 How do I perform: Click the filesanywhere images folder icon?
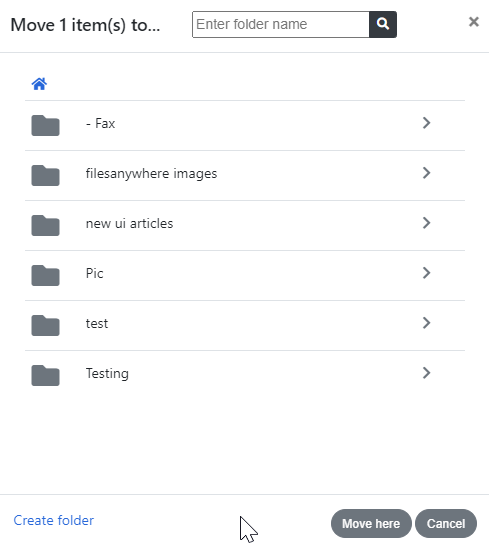[x=45, y=175]
